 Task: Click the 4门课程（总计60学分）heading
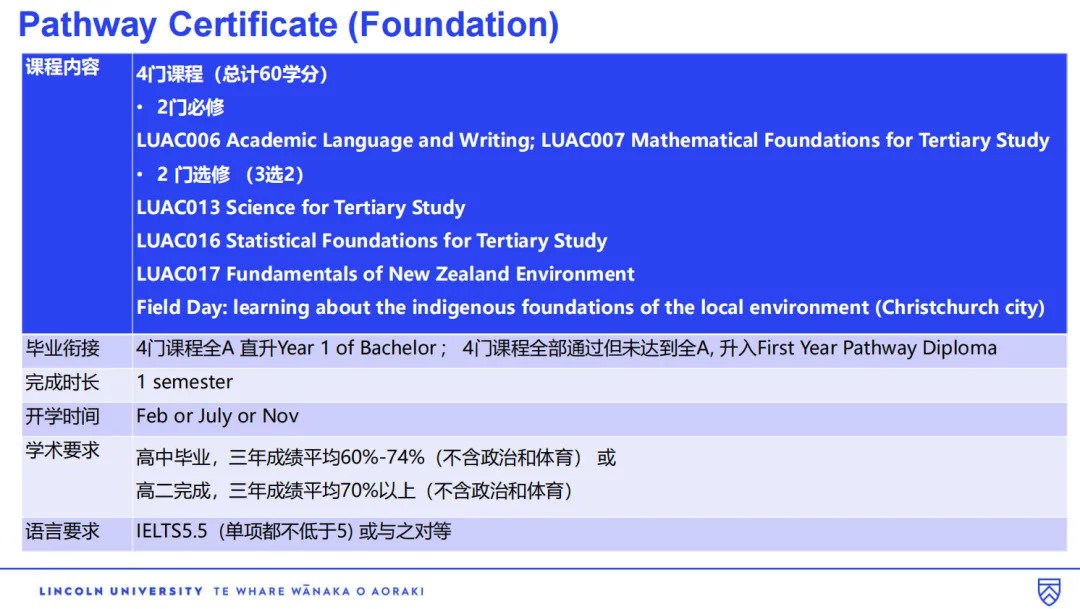(x=233, y=74)
